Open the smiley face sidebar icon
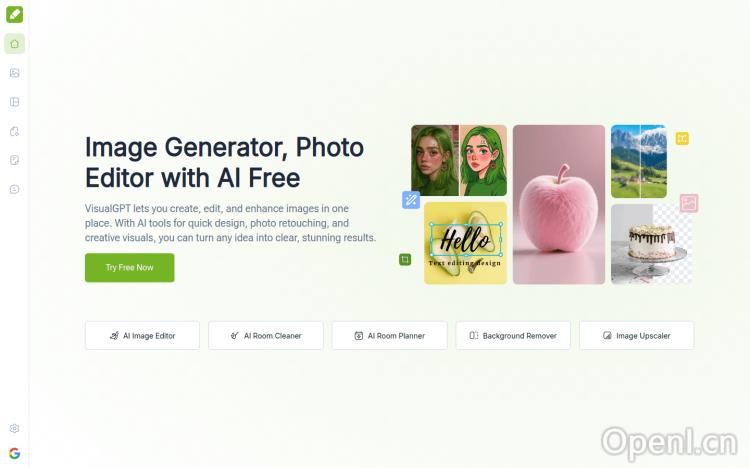Screen dimensions: 750x468 14,189
